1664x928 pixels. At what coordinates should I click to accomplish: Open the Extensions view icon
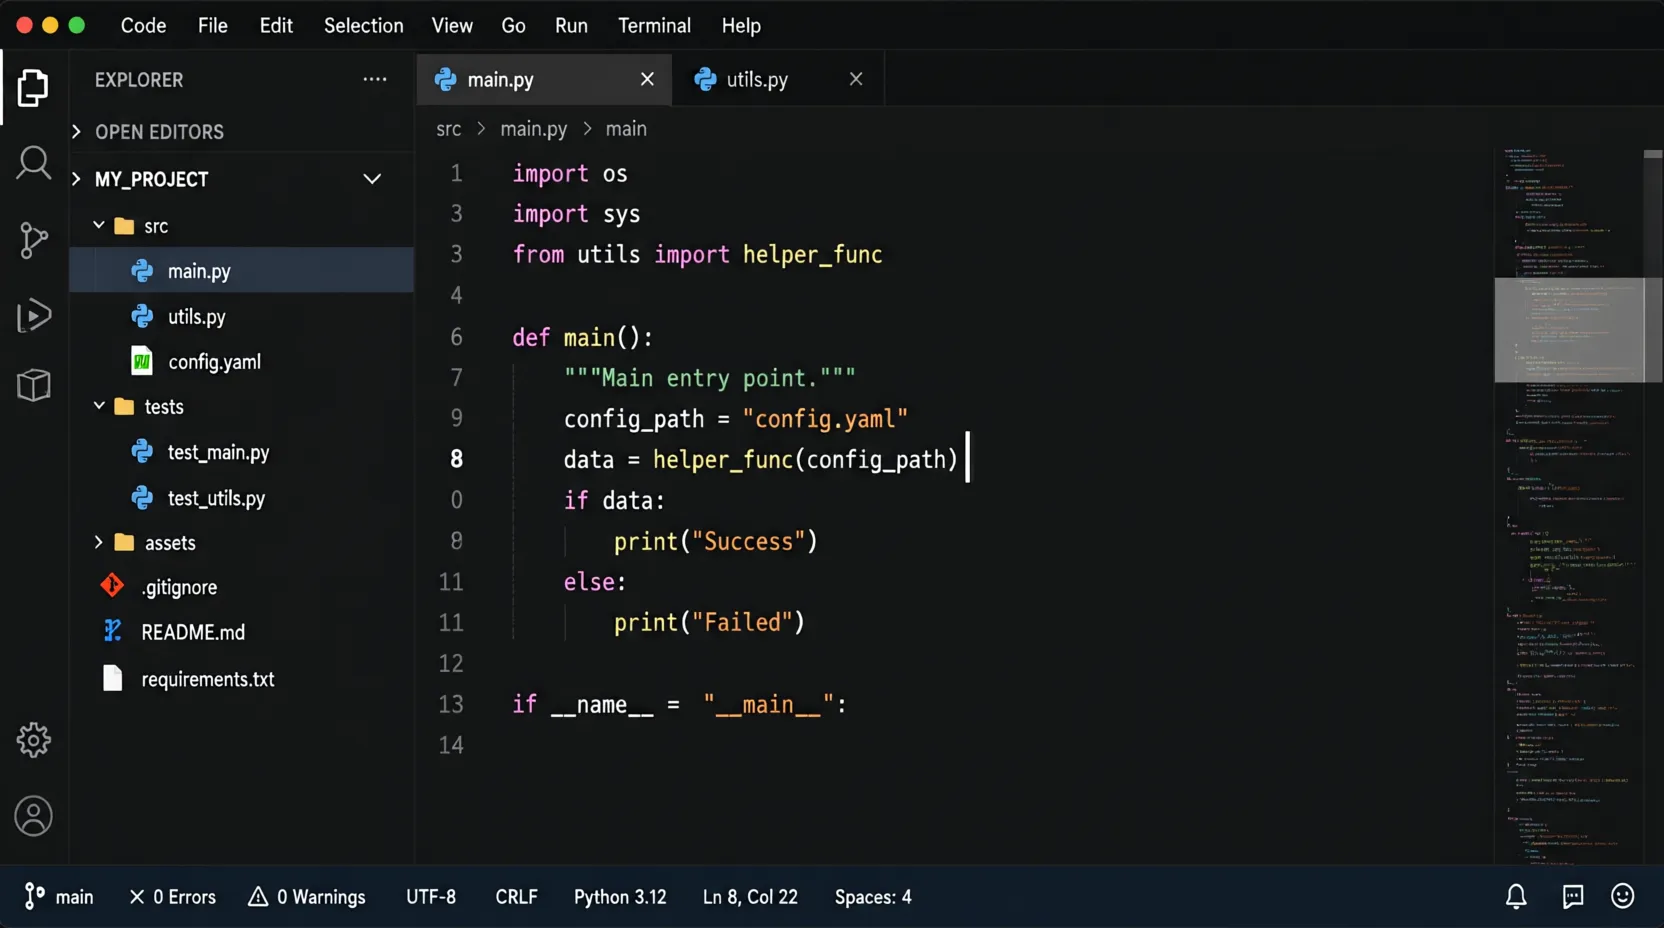click(x=33, y=385)
